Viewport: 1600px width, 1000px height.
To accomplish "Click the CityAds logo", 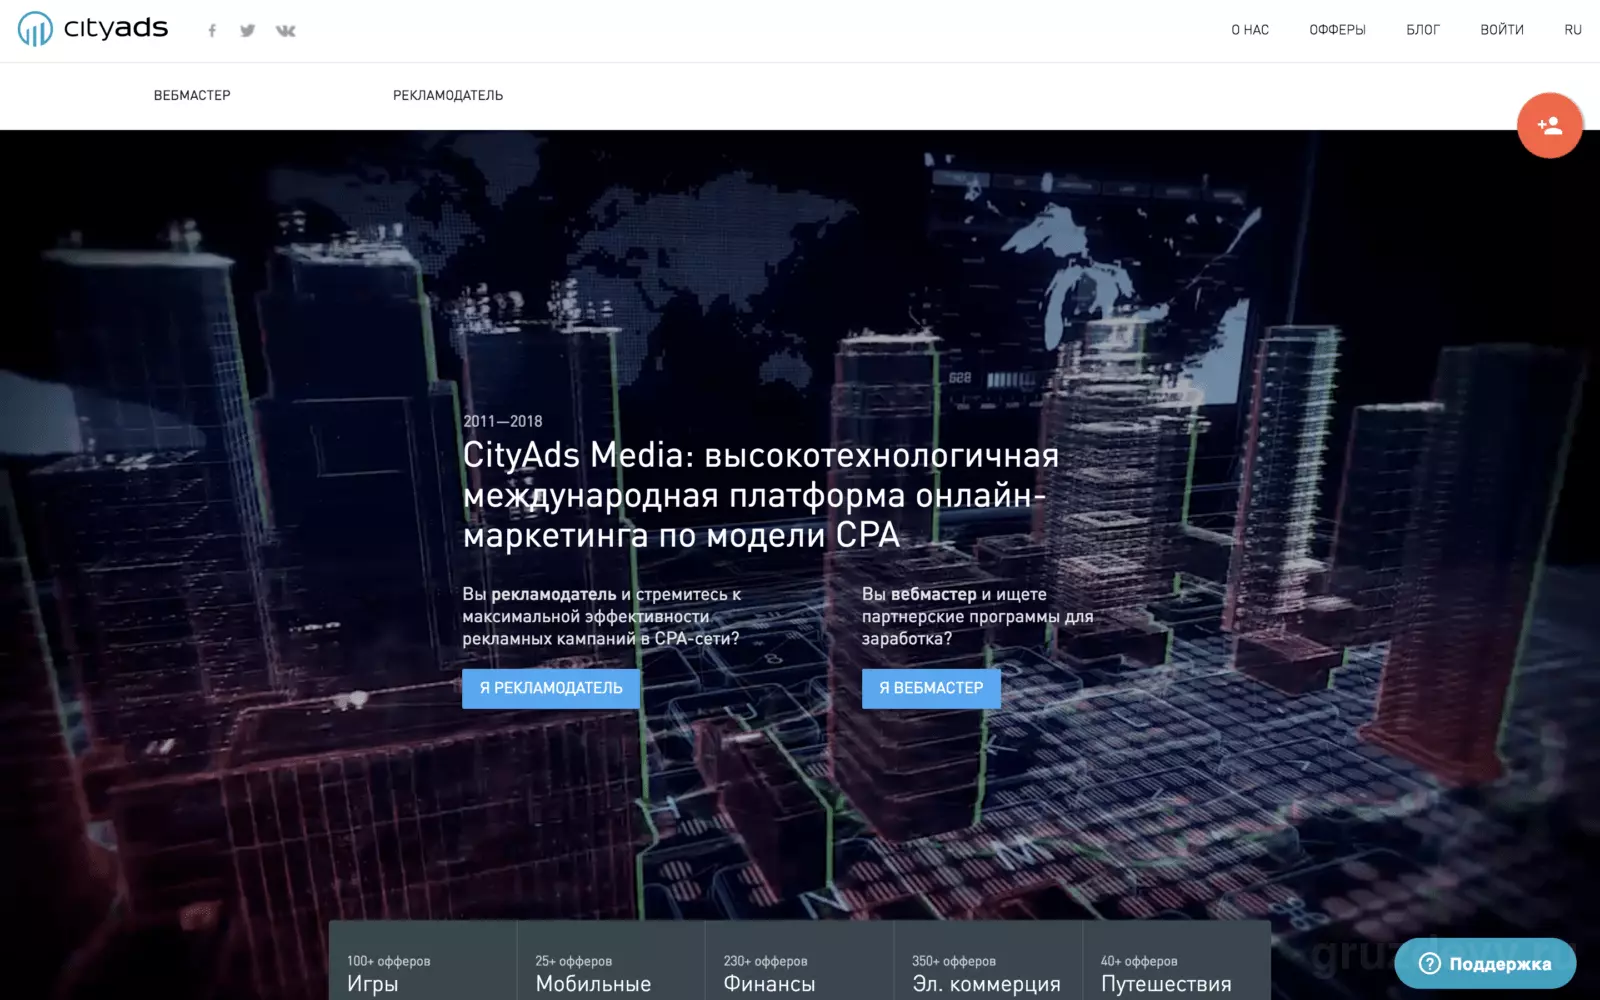I will [93, 29].
